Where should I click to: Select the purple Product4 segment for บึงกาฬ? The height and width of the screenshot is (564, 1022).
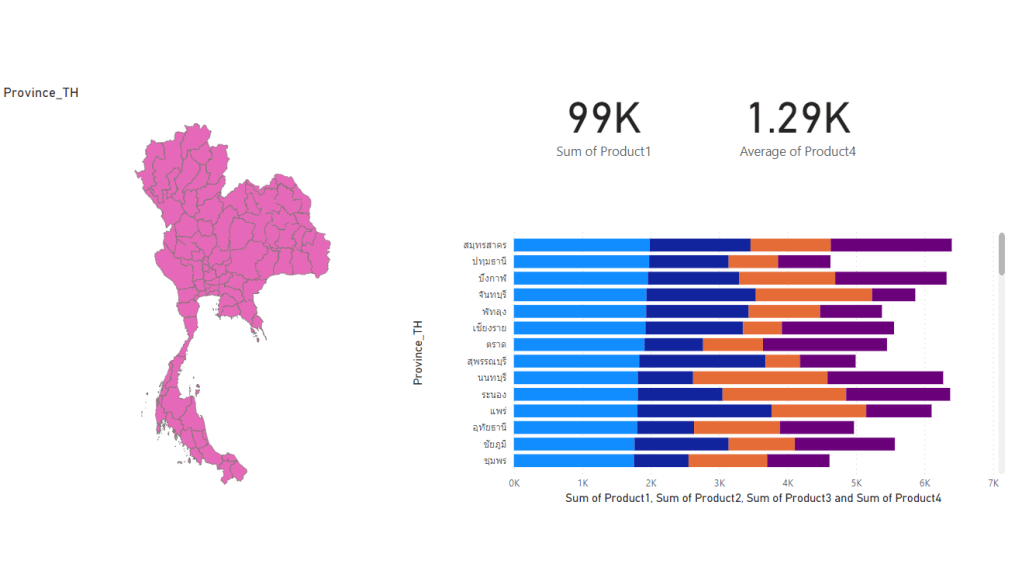[x=890, y=278]
